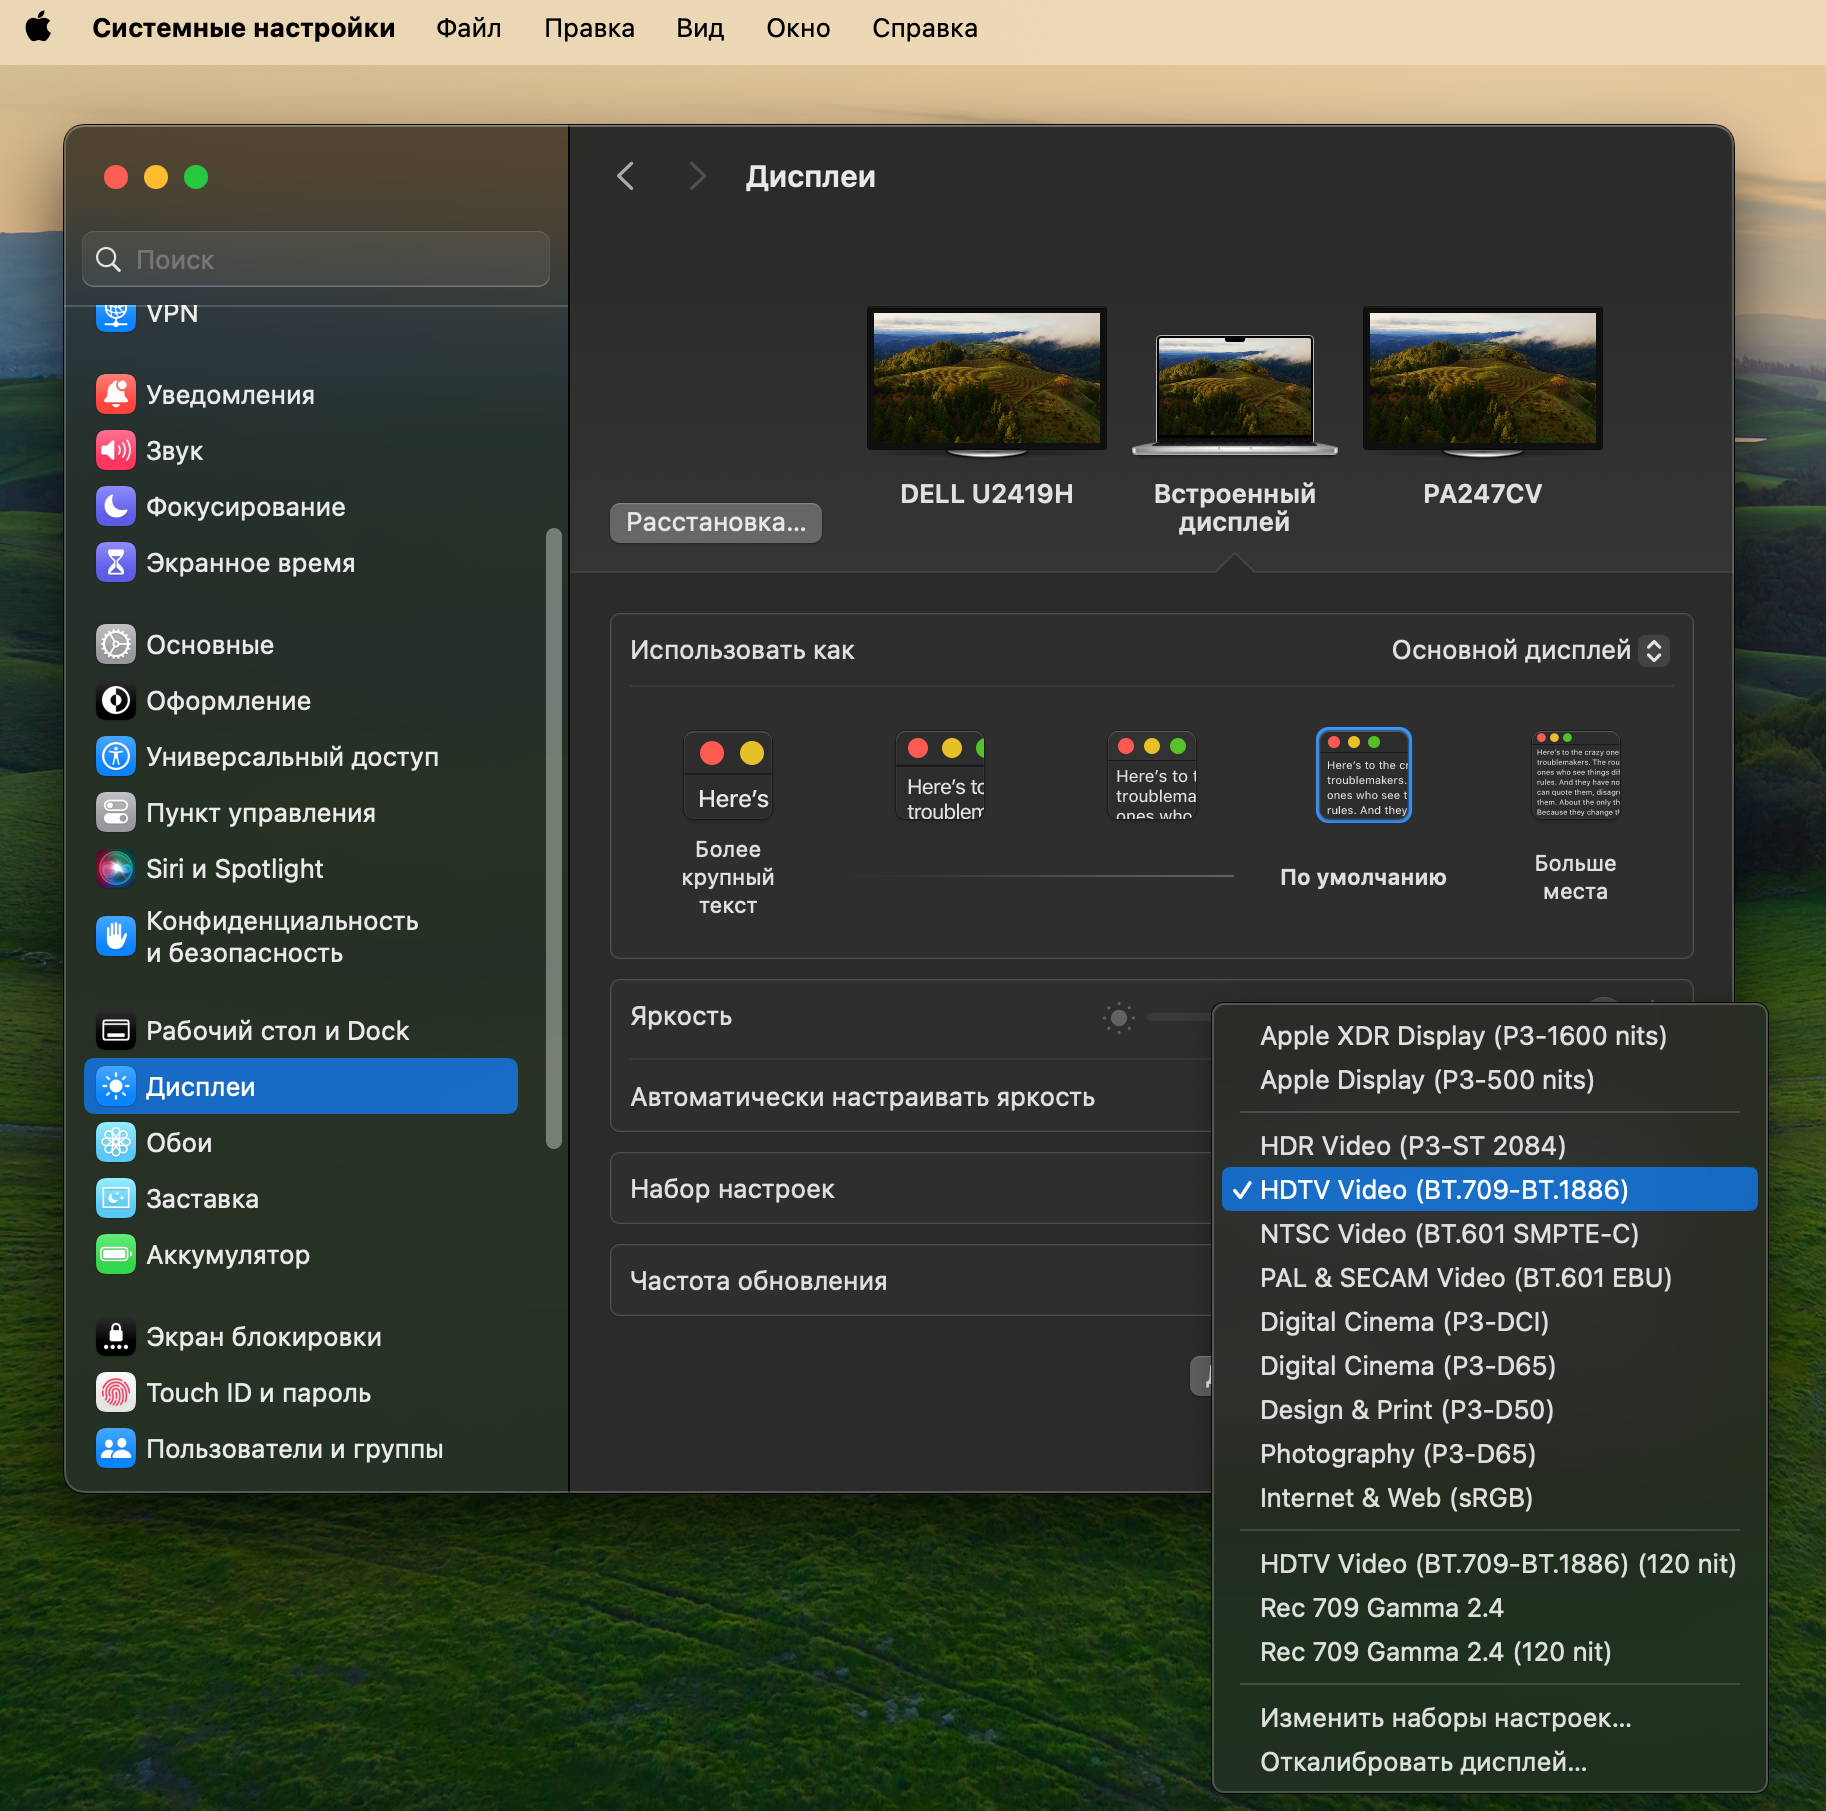Select the DELL U2419H display thumbnail
This screenshot has width=1826, height=1811.
pyautogui.click(x=986, y=380)
